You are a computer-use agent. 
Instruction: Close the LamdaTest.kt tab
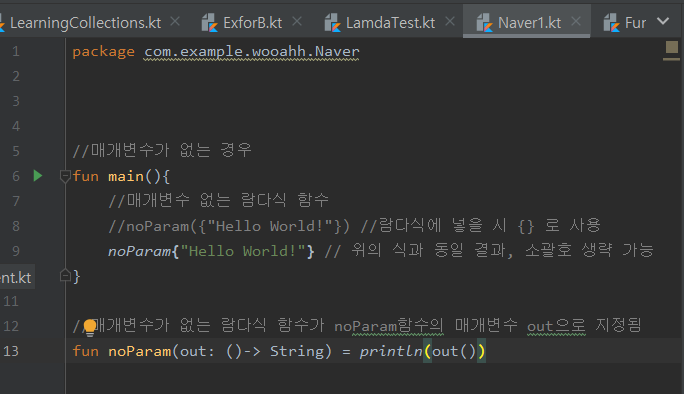[450, 21]
